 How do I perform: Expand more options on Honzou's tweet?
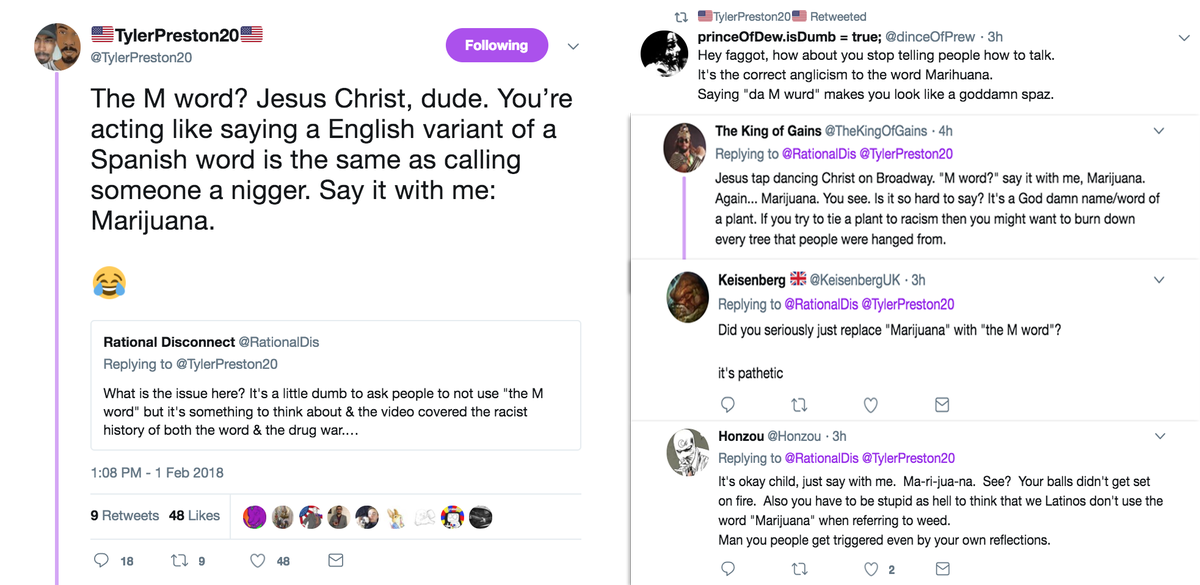coord(1159,436)
